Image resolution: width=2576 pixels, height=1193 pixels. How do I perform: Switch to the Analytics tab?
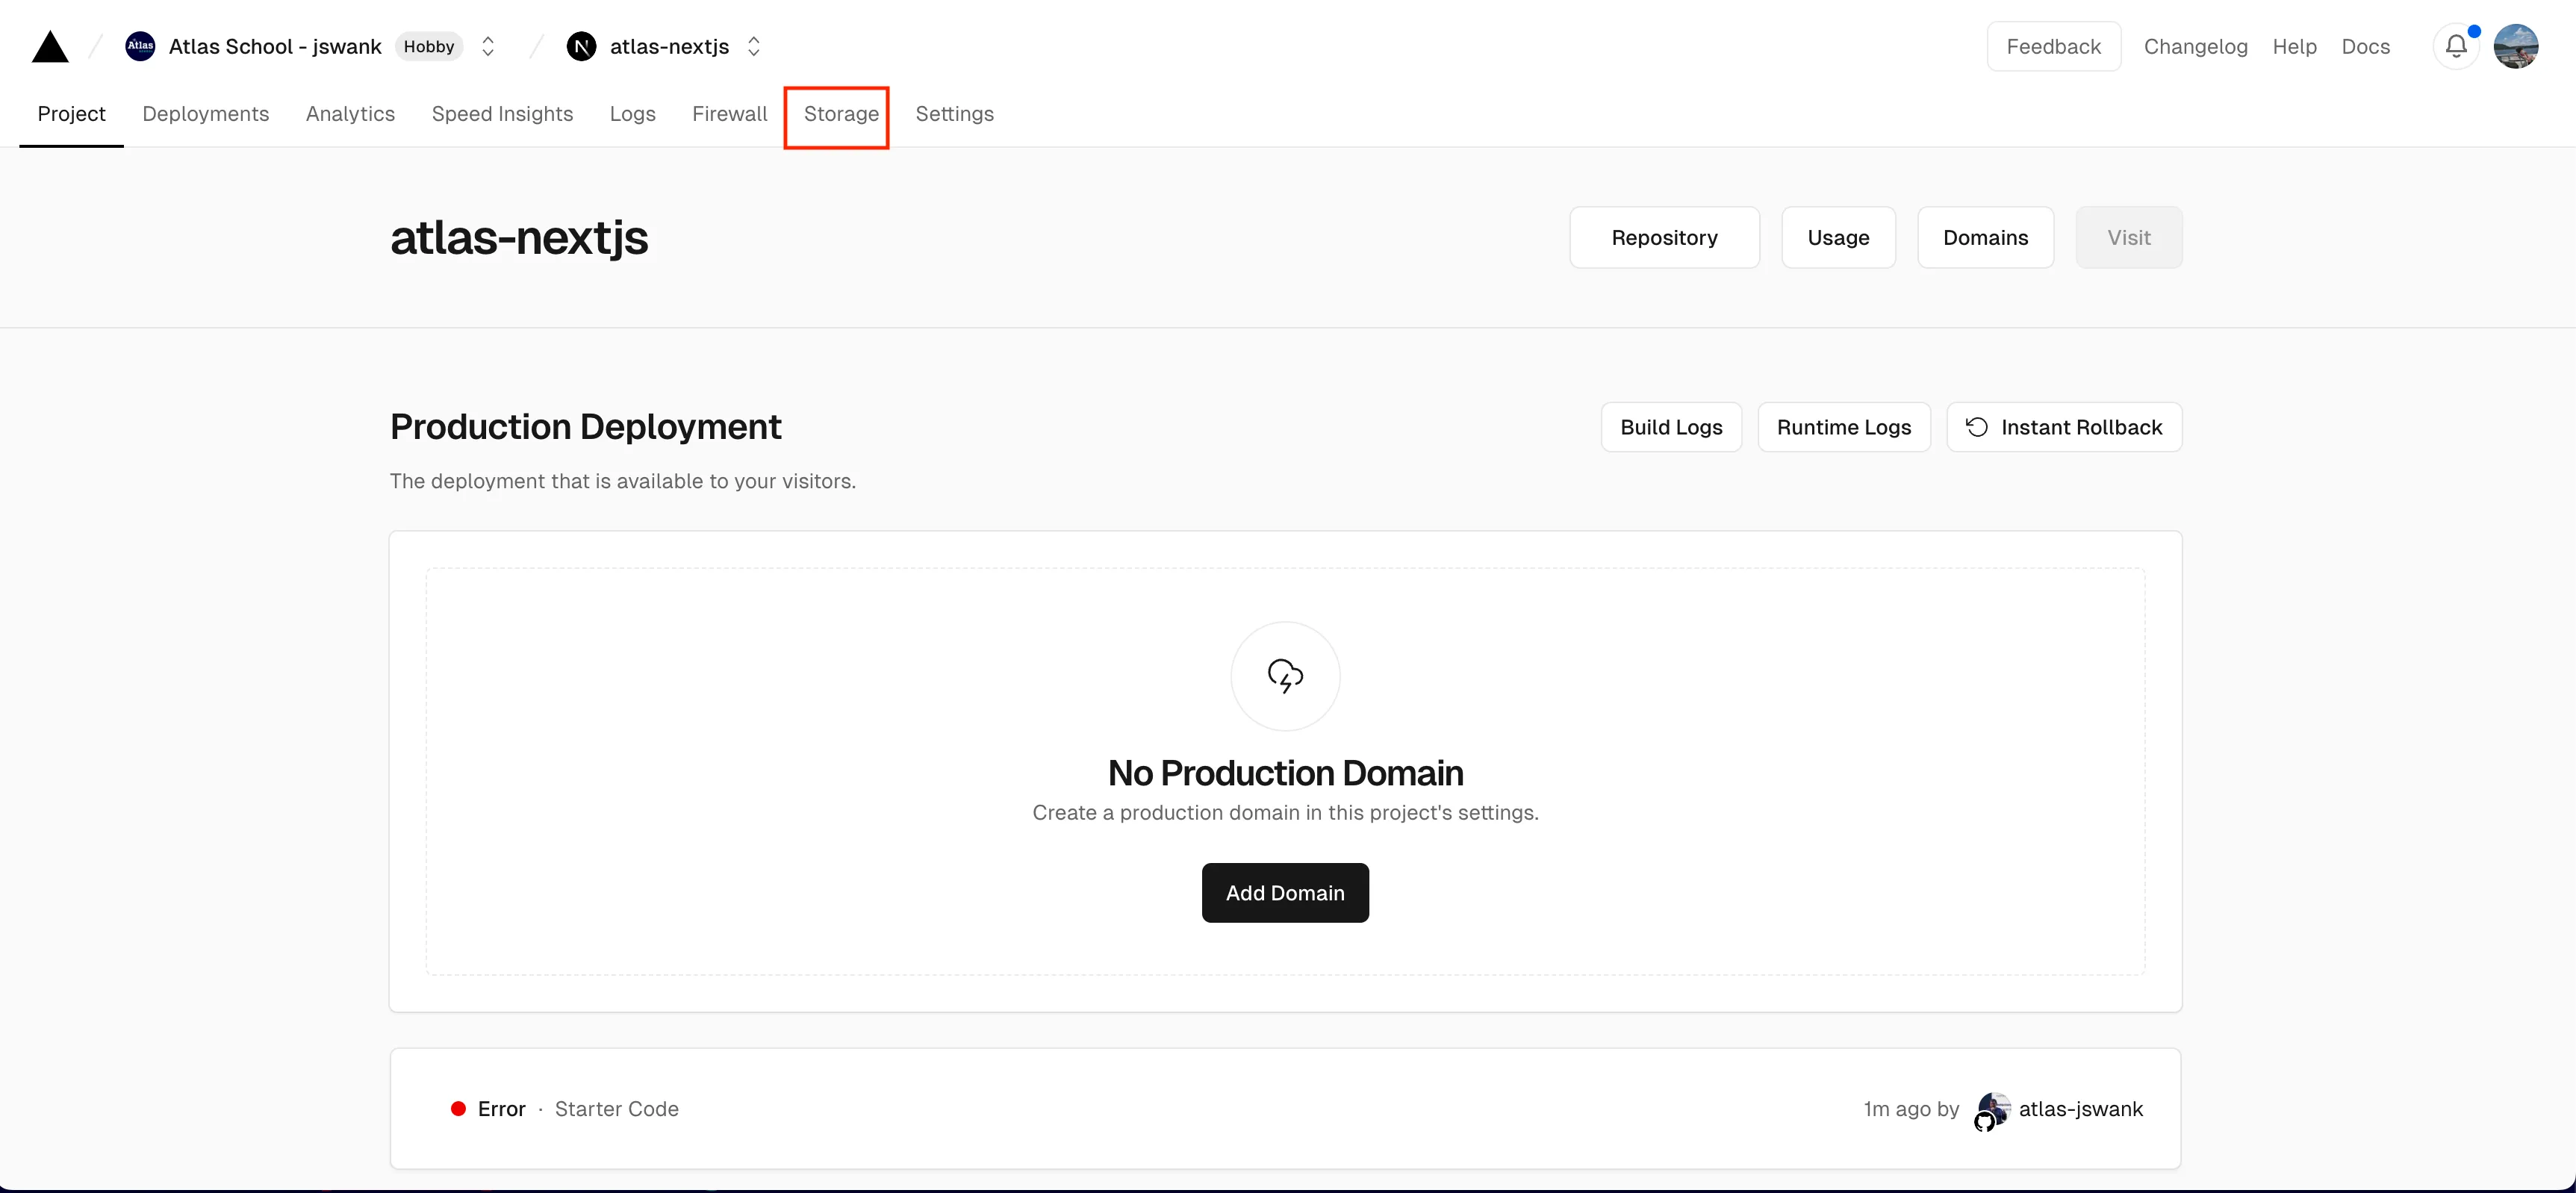click(x=350, y=114)
